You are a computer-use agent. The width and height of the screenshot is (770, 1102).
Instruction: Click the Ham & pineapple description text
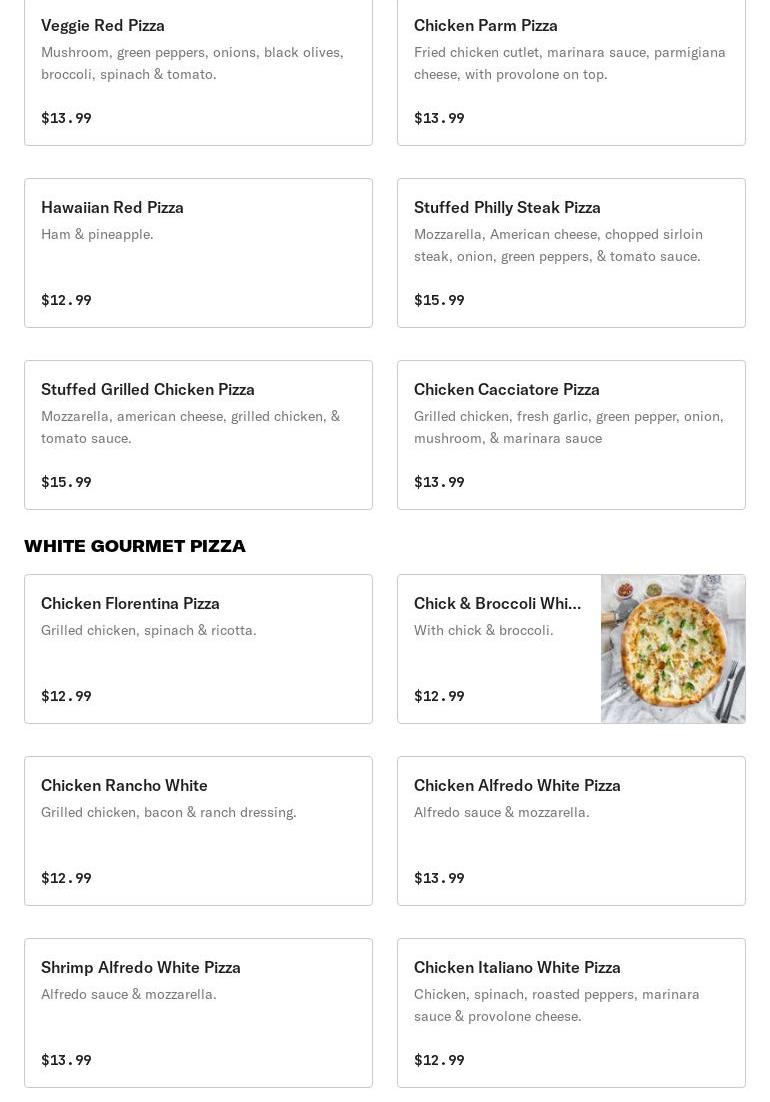click(x=97, y=234)
